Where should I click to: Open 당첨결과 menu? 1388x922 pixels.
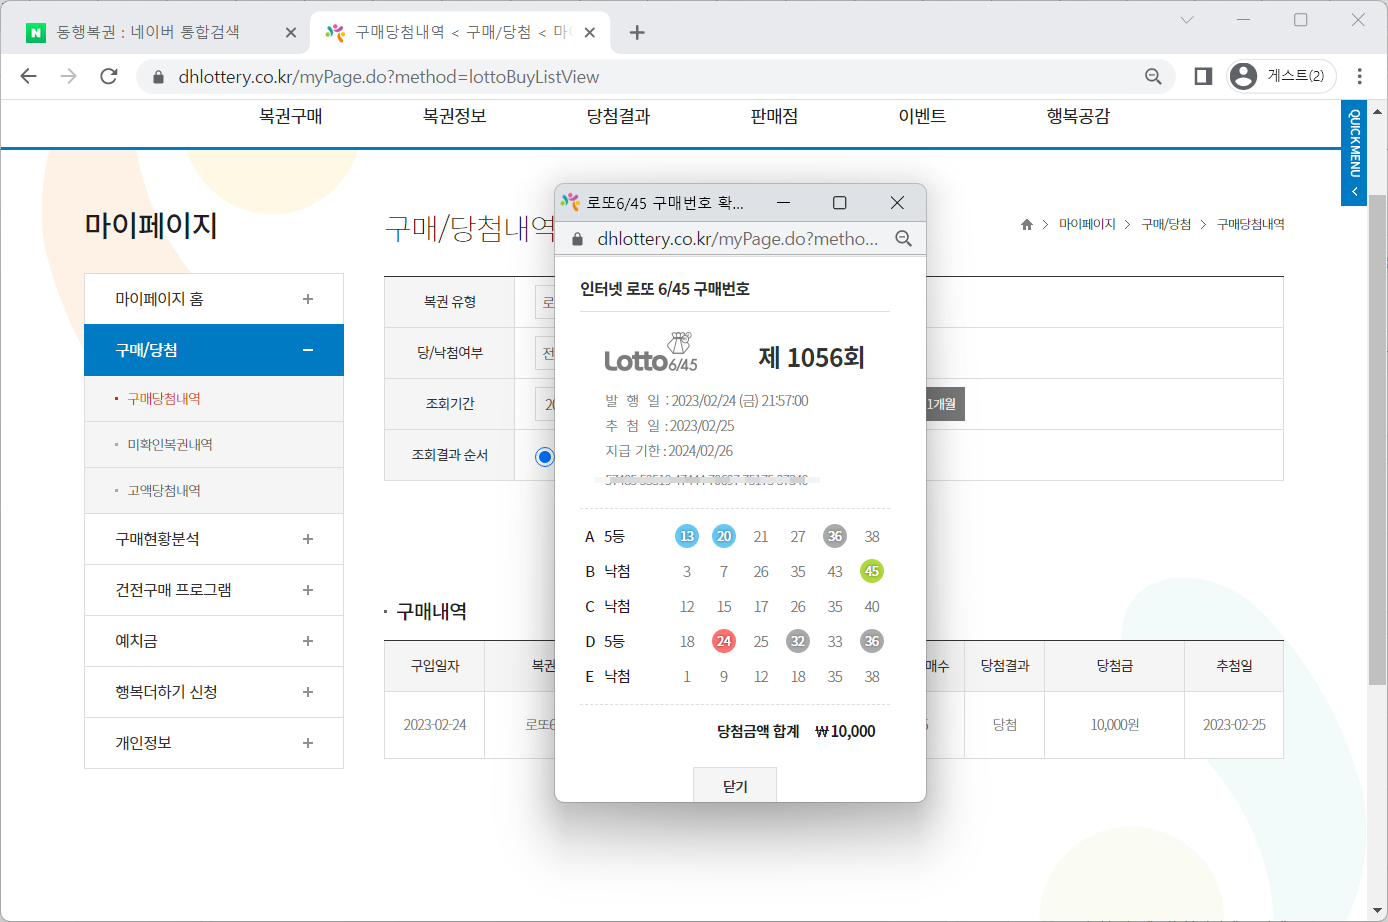point(618,116)
